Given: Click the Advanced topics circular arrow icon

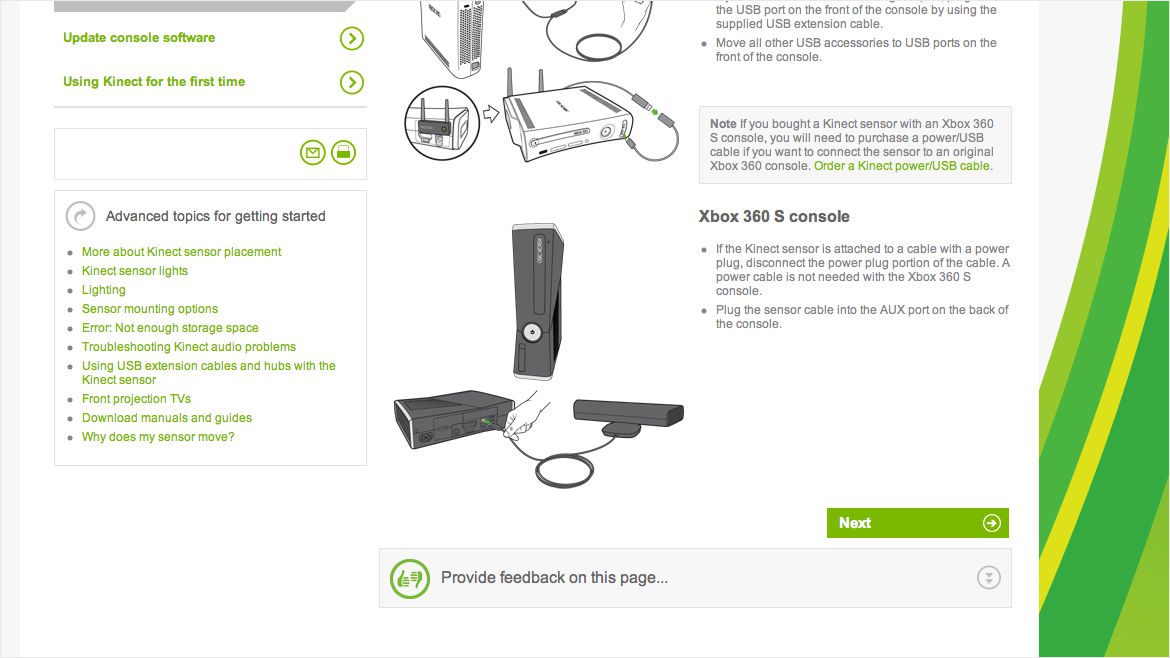Looking at the screenshot, I should (x=81, y=216).
